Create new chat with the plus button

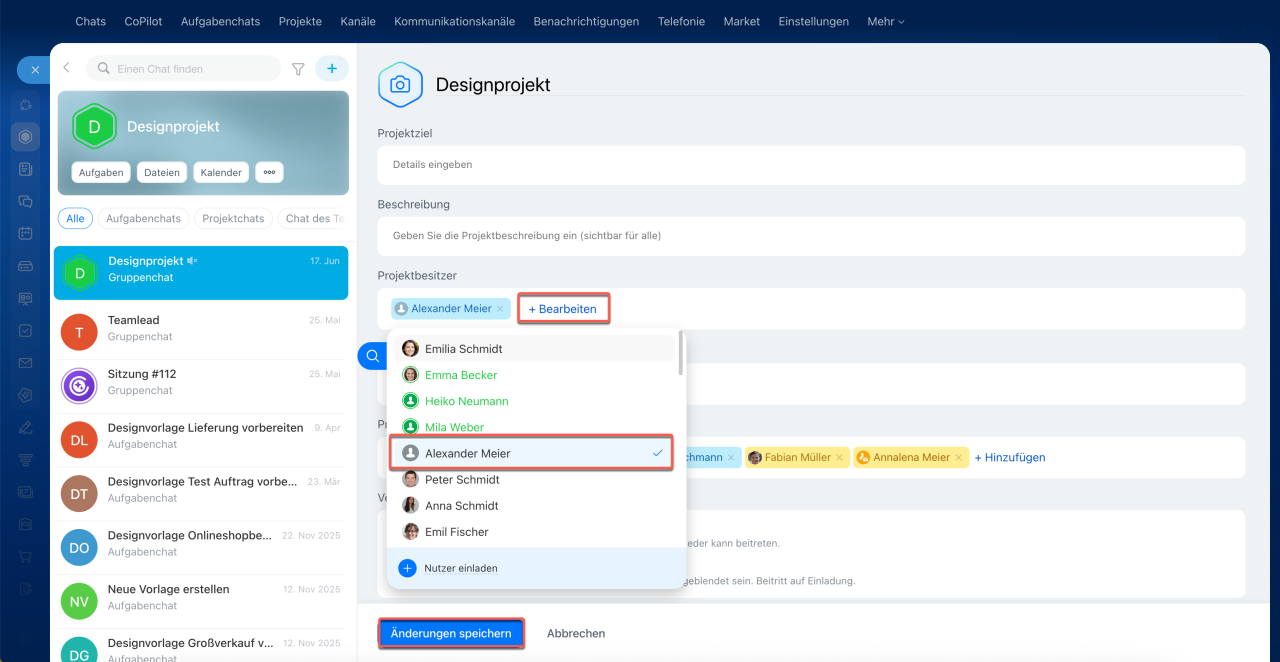click(x=332, y=68)
